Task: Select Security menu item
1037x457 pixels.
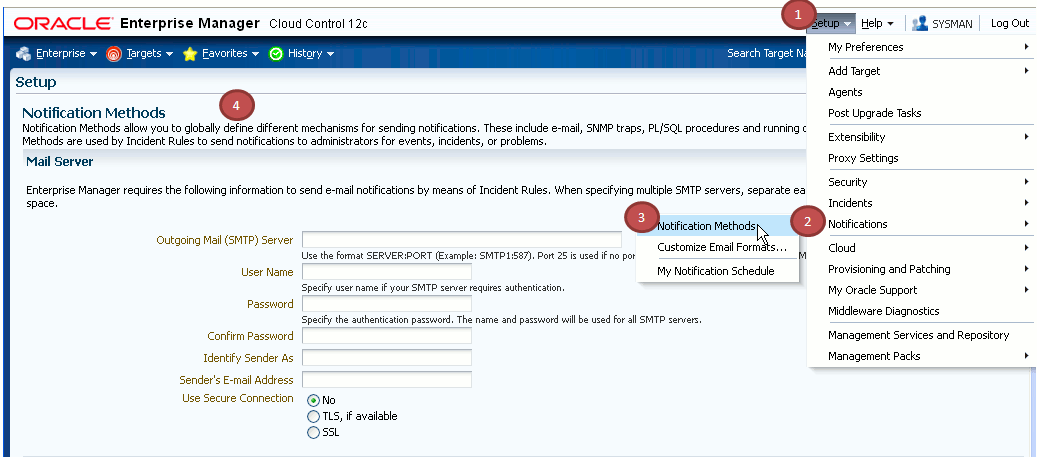Action: (847, 182)
